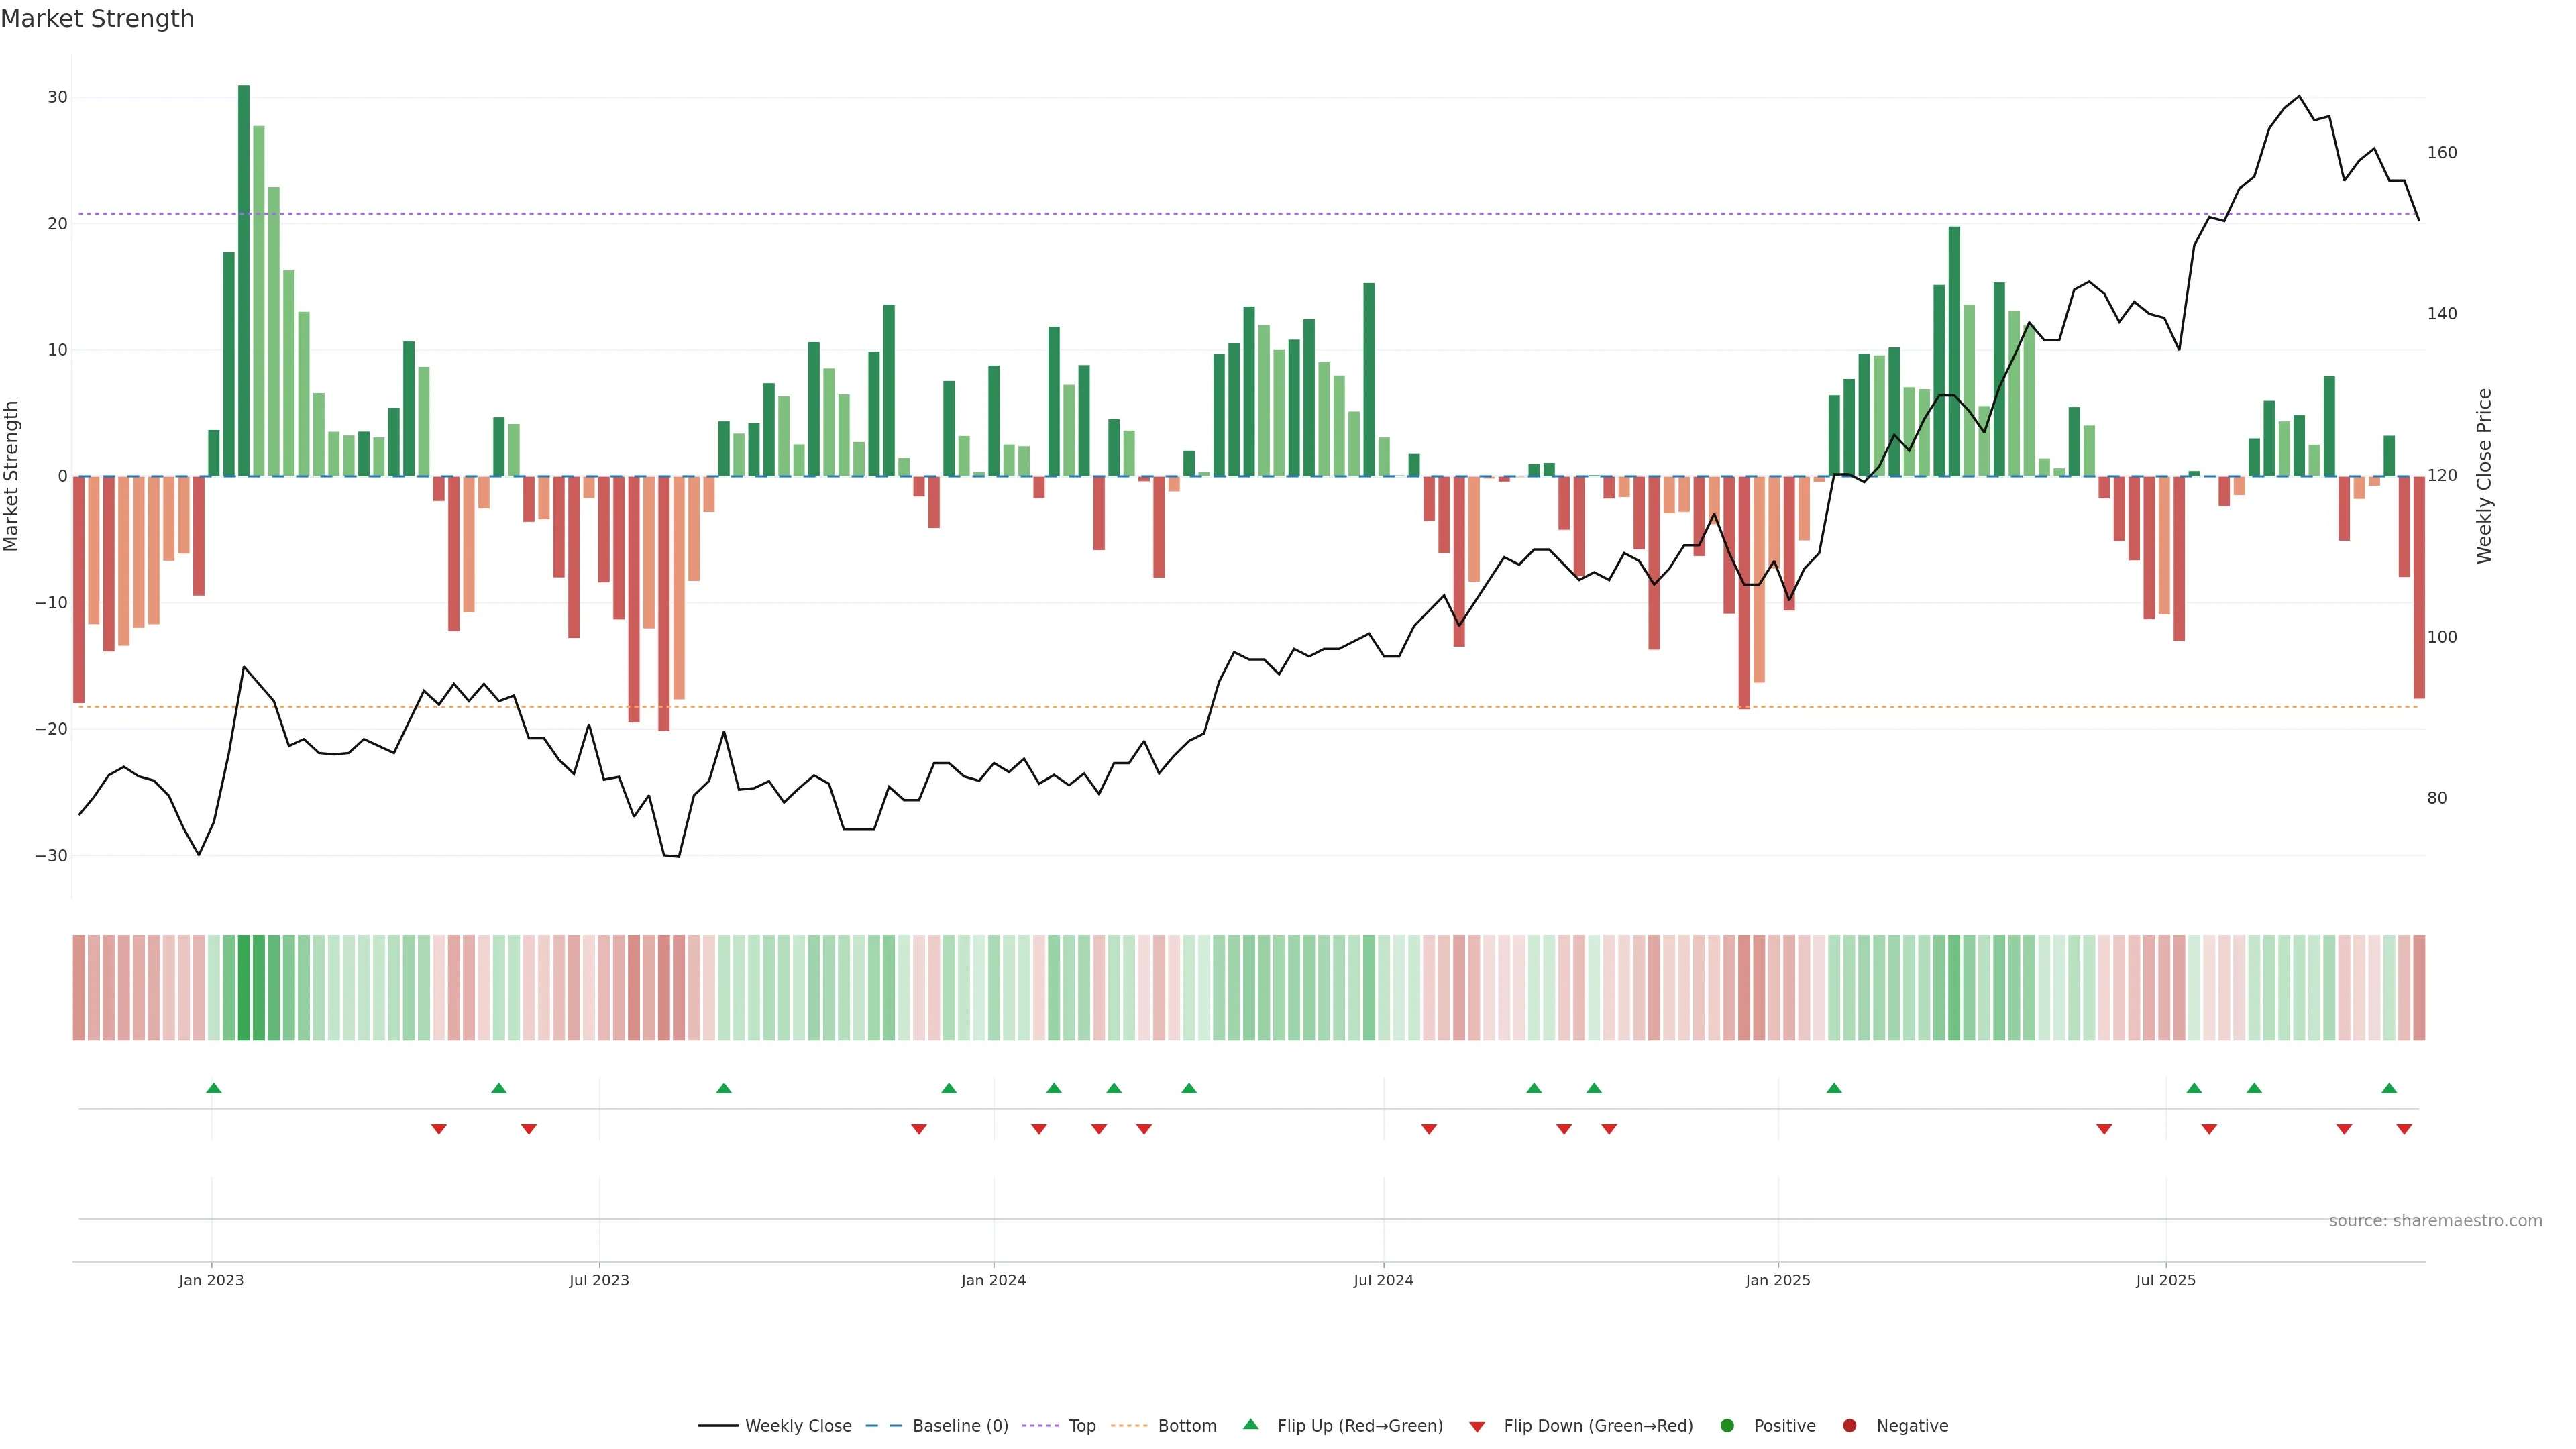Click the Market Strength chart title
2576x1449 pixels.
[x=97, y=19]
